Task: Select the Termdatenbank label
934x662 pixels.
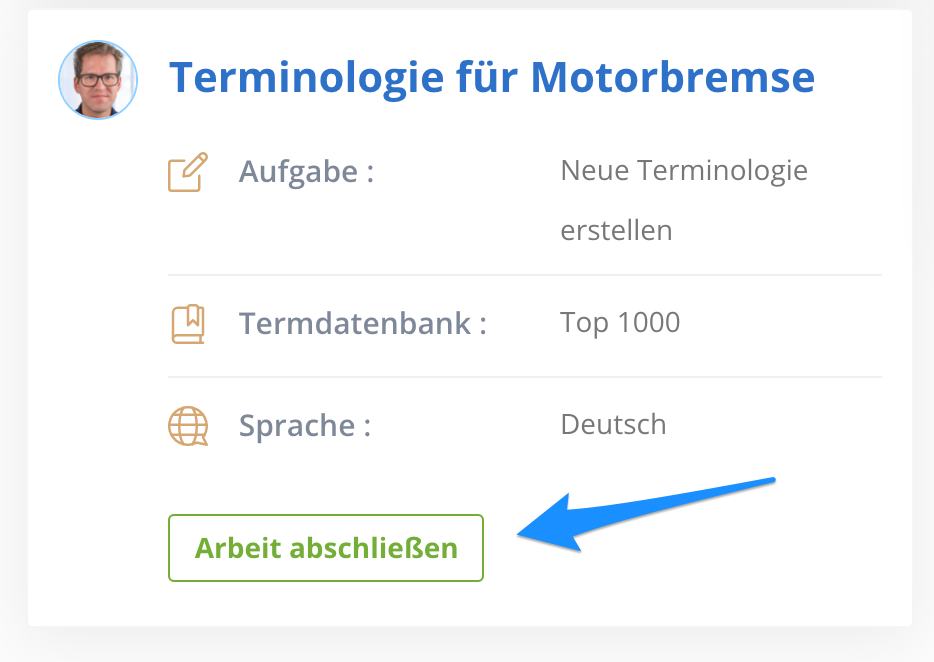Action: tap(362, 324)
